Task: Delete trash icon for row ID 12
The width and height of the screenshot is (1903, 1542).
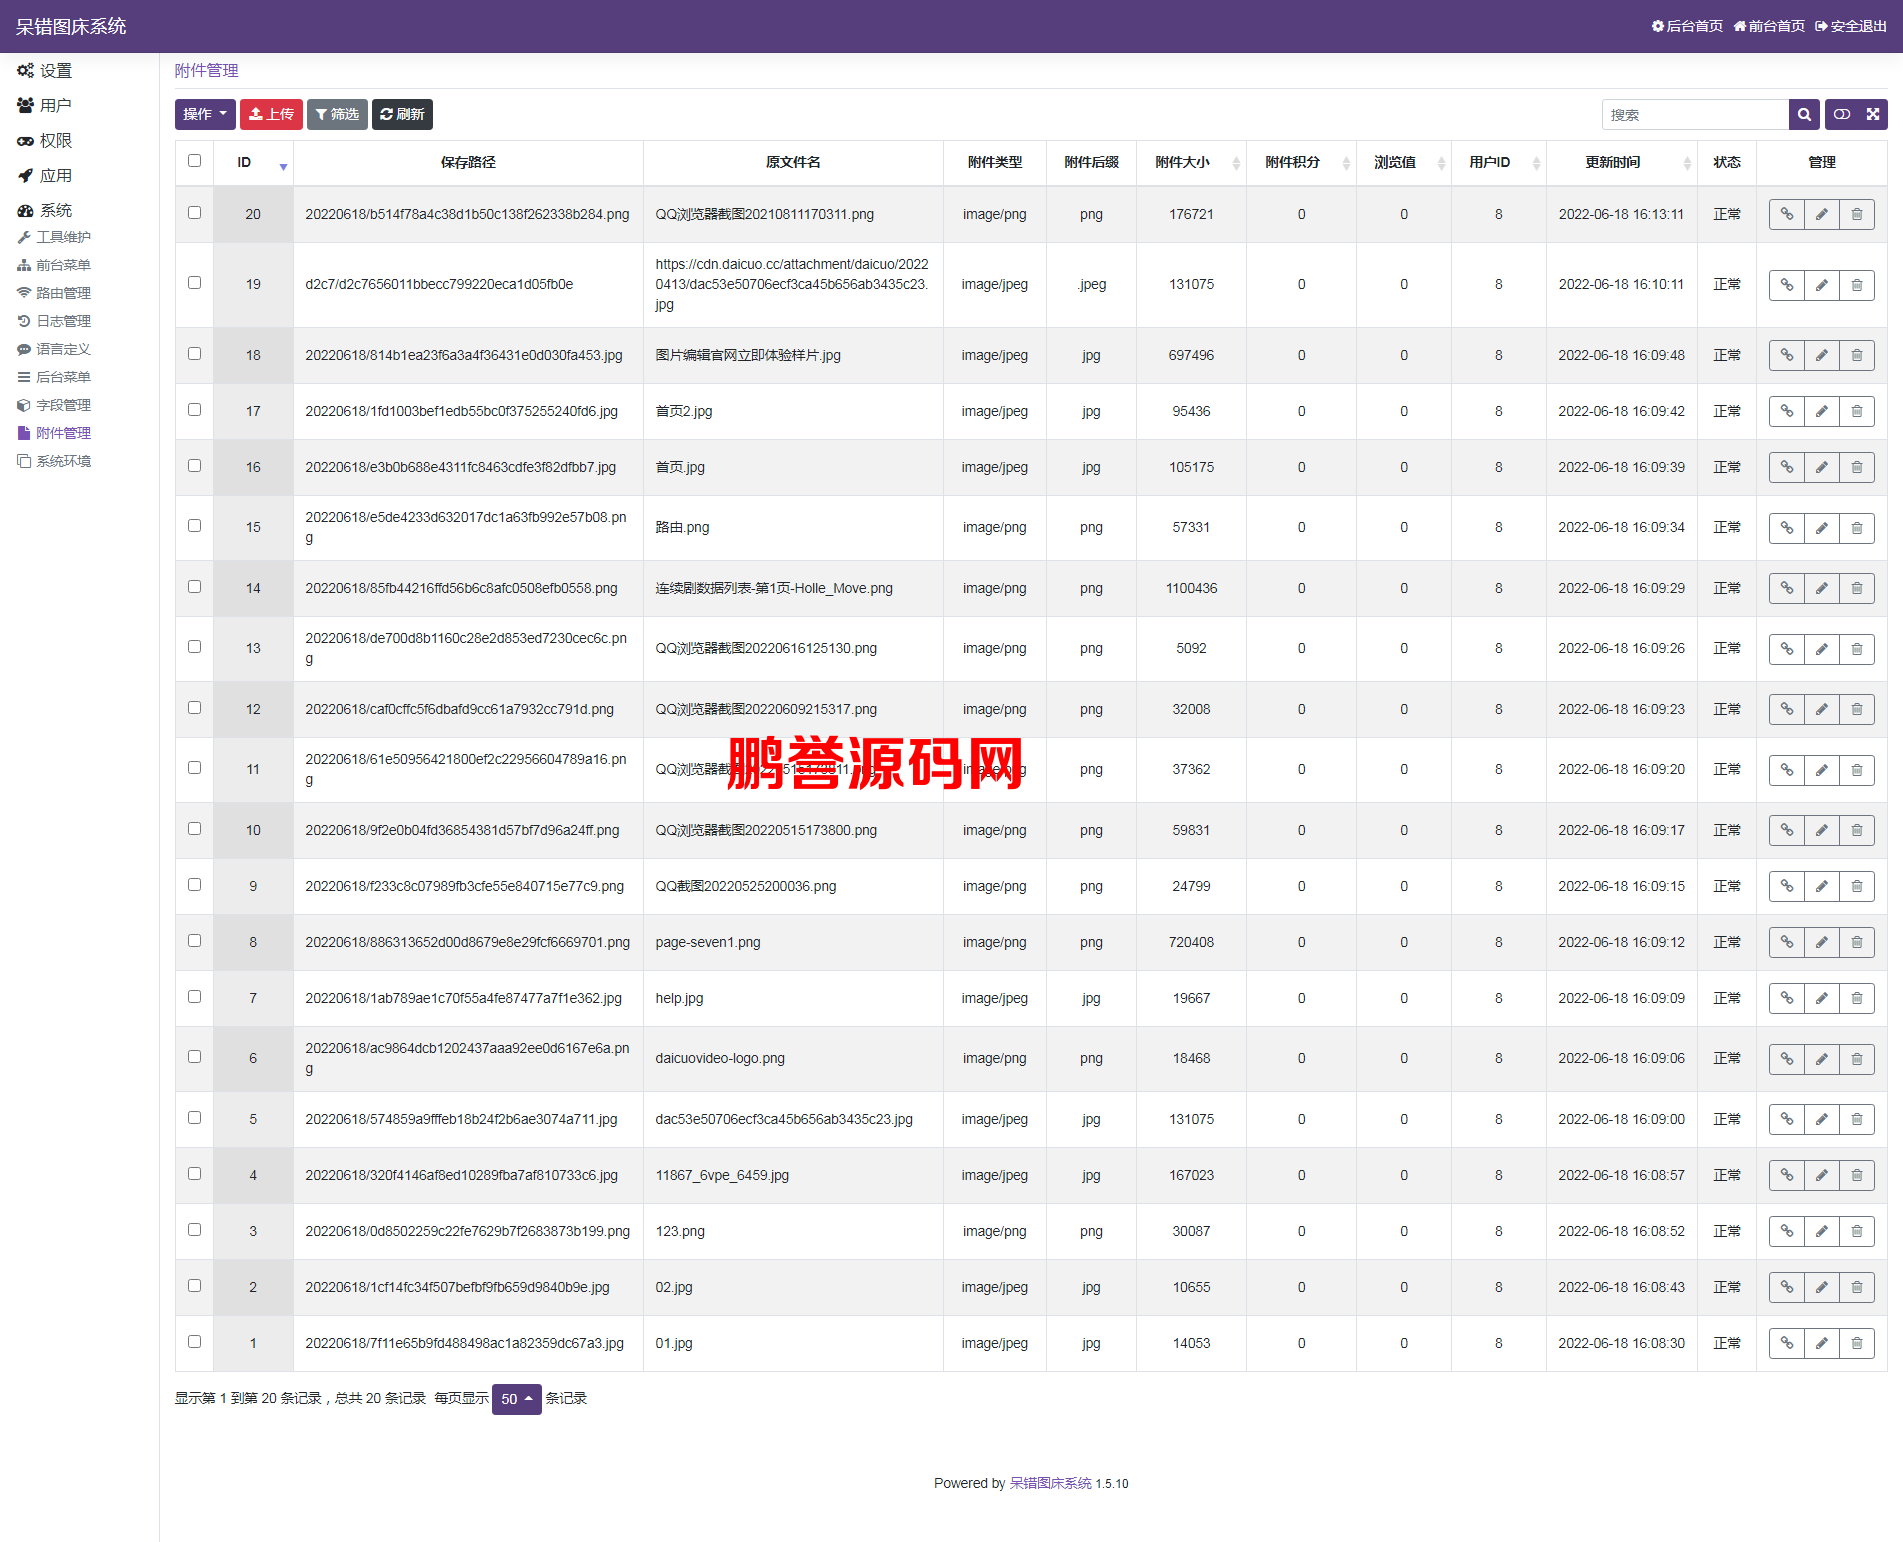Action: coord(1857,710)
